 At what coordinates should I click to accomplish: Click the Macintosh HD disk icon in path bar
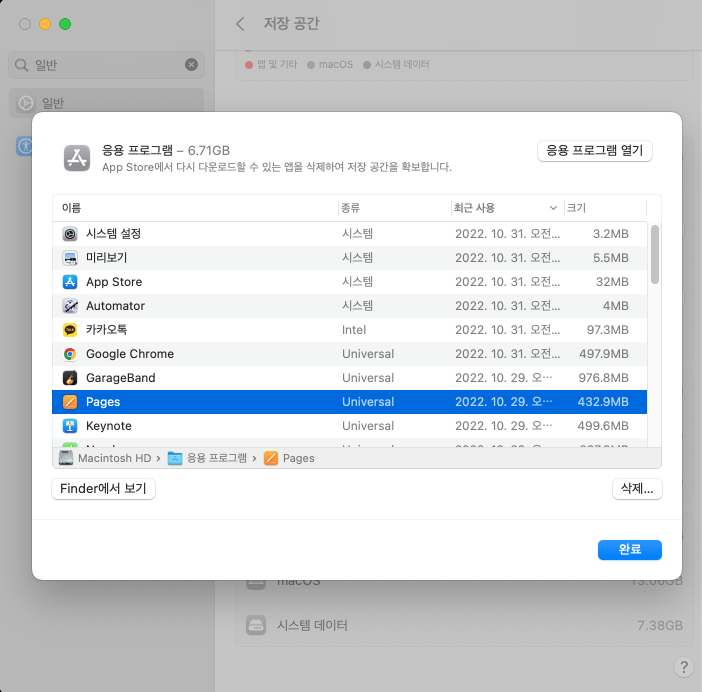point(66,458)
